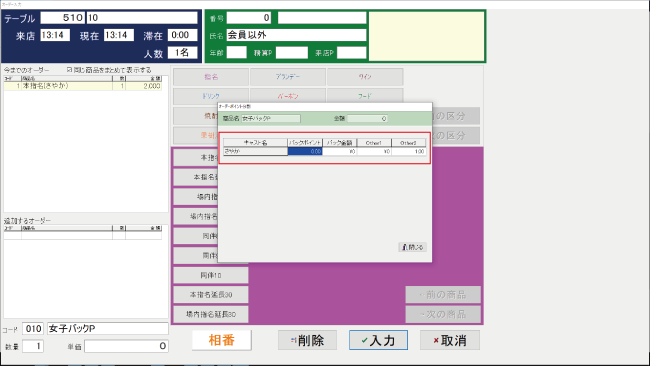Click the テーブル number field 510
Viewport: 650px width, 366px height.
[x=63, y=18]
